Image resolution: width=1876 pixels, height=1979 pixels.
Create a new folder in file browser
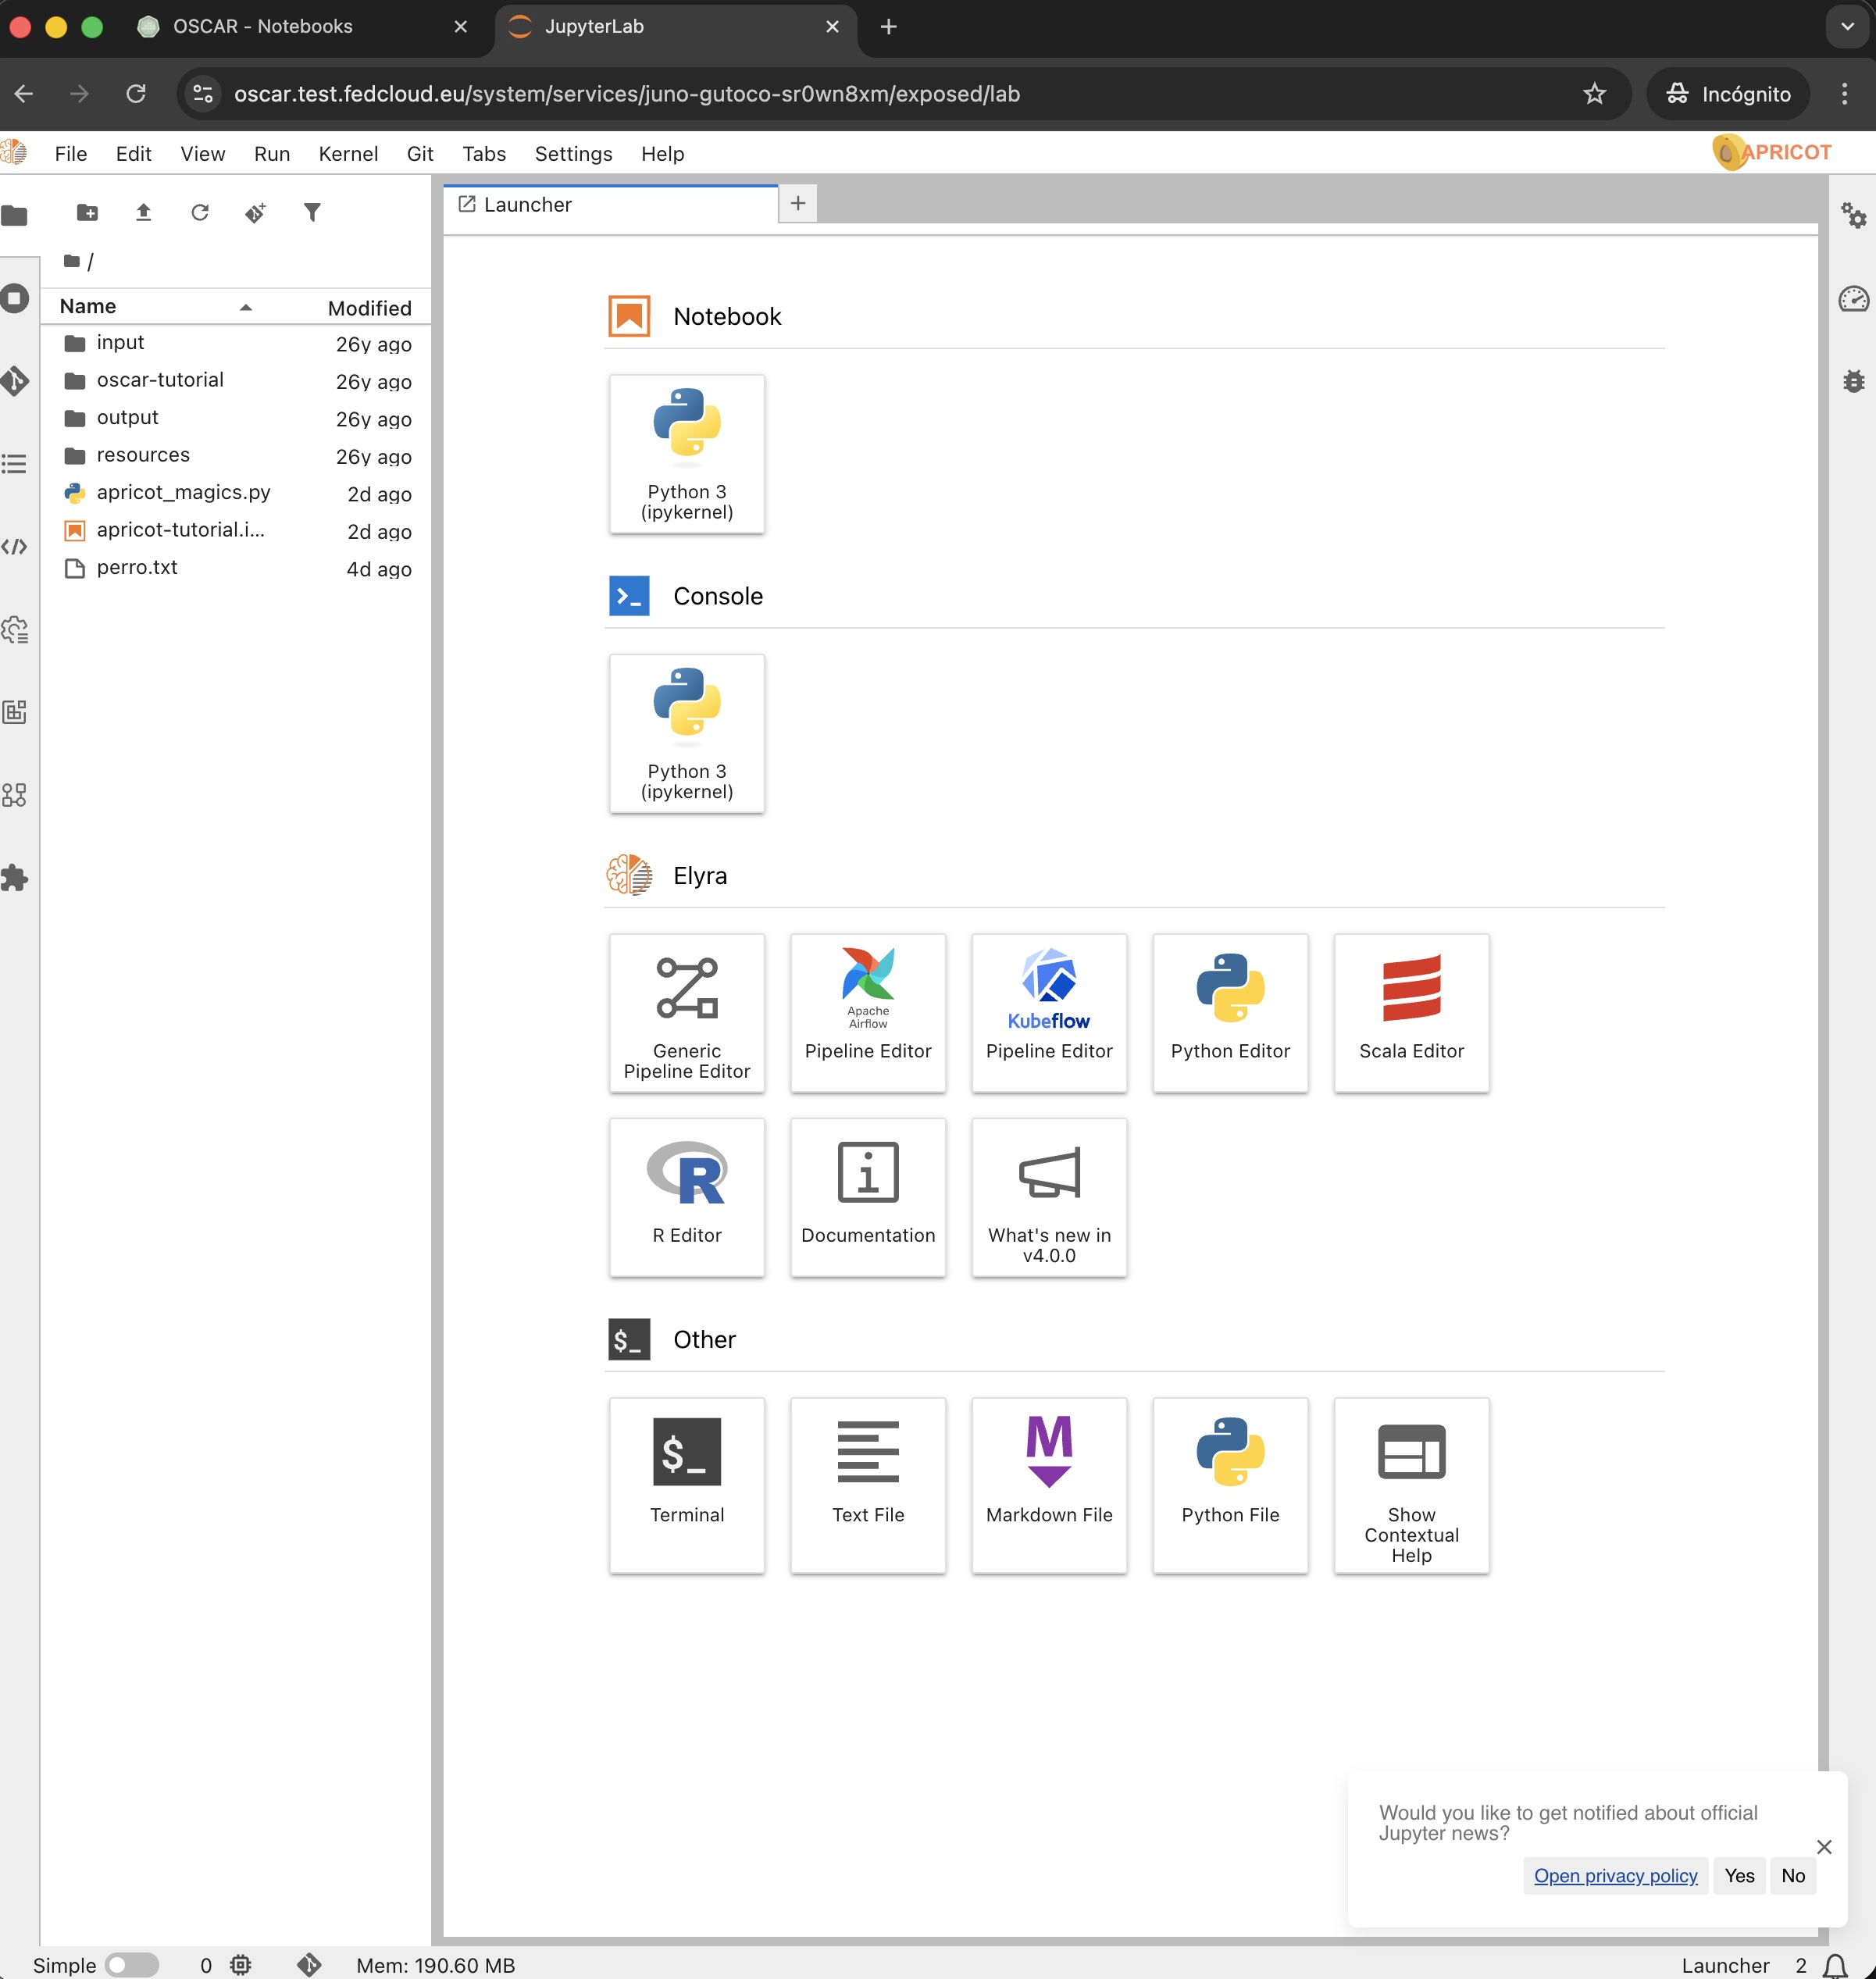click(88, 212)
